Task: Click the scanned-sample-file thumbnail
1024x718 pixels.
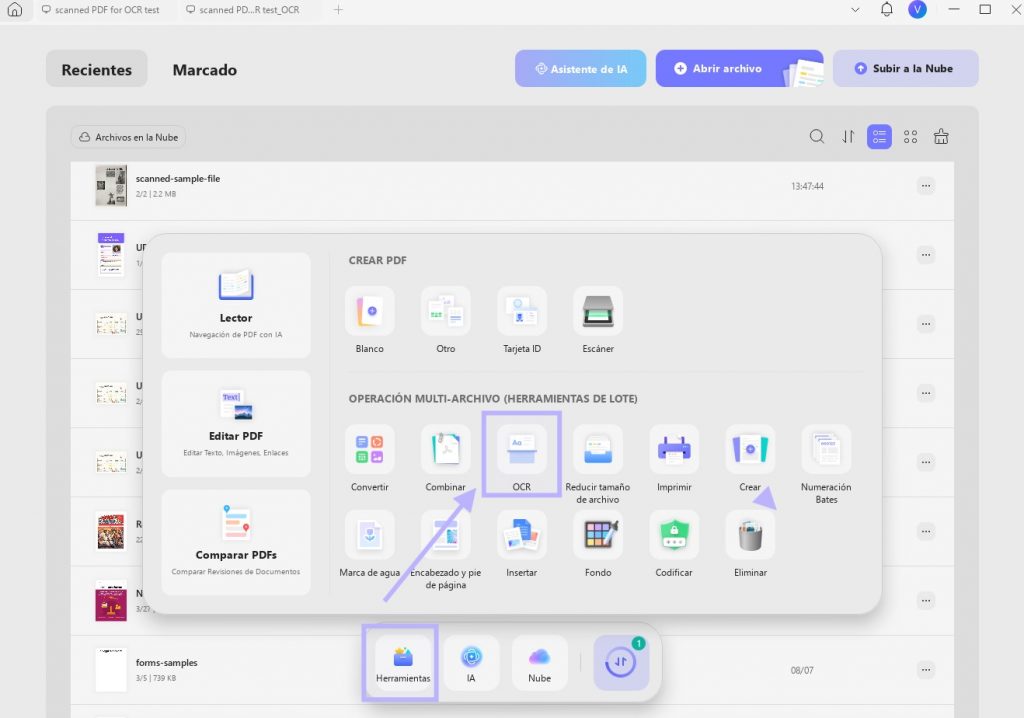Action: (x=111, y=186)
